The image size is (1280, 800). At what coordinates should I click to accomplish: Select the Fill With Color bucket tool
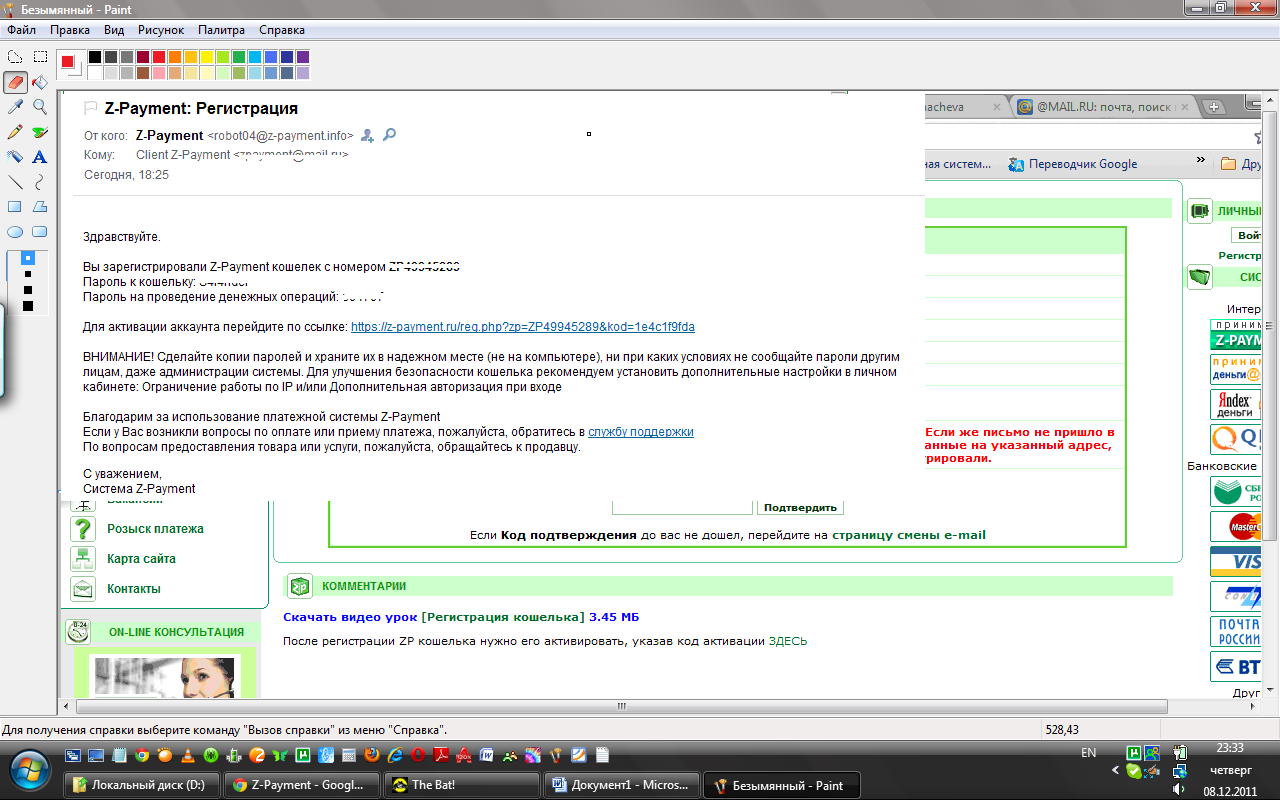[x=40, y=82]
